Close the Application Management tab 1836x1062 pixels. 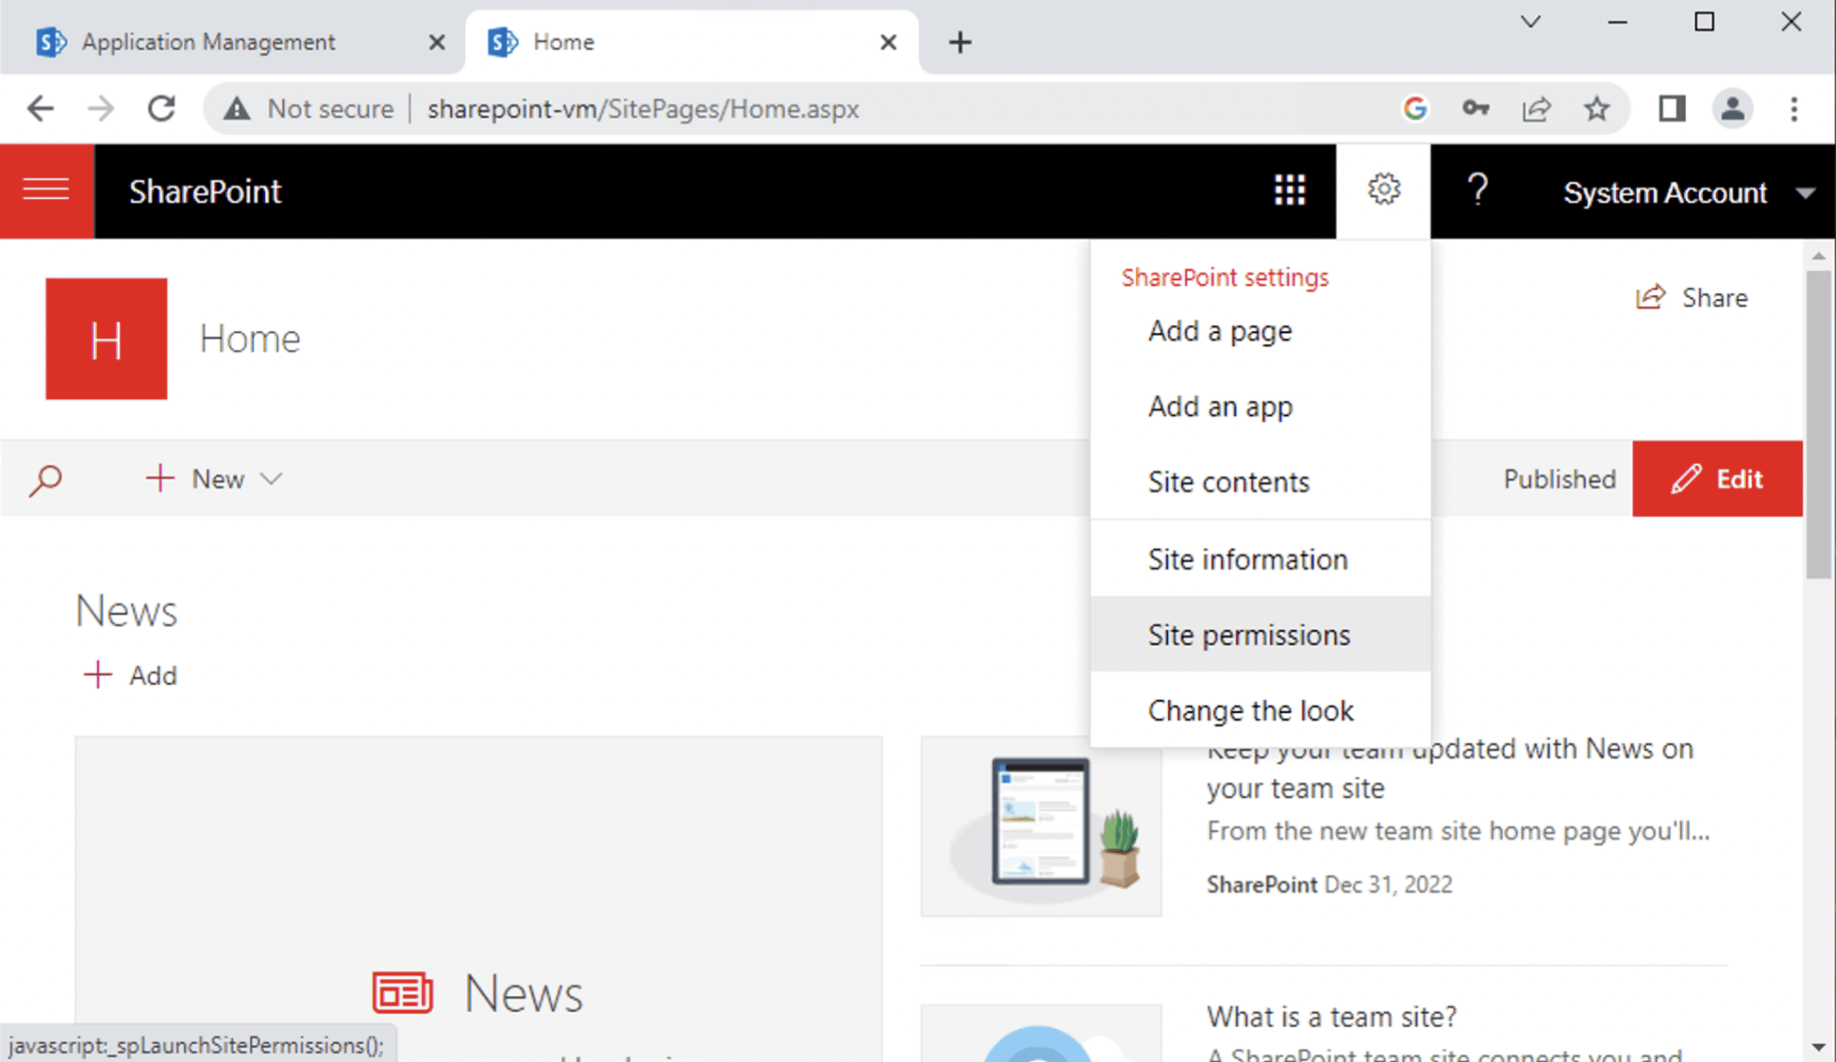tap(436, 42)
